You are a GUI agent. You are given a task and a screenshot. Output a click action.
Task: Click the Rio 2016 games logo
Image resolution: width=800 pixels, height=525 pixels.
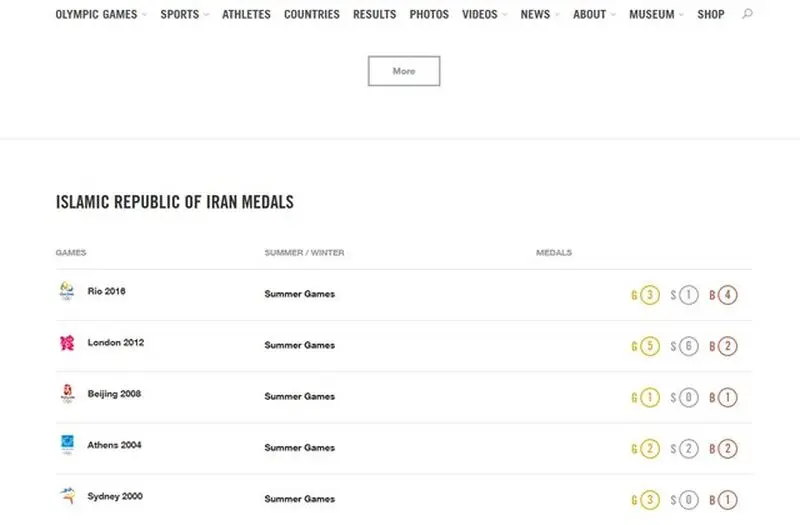(67, 291)
